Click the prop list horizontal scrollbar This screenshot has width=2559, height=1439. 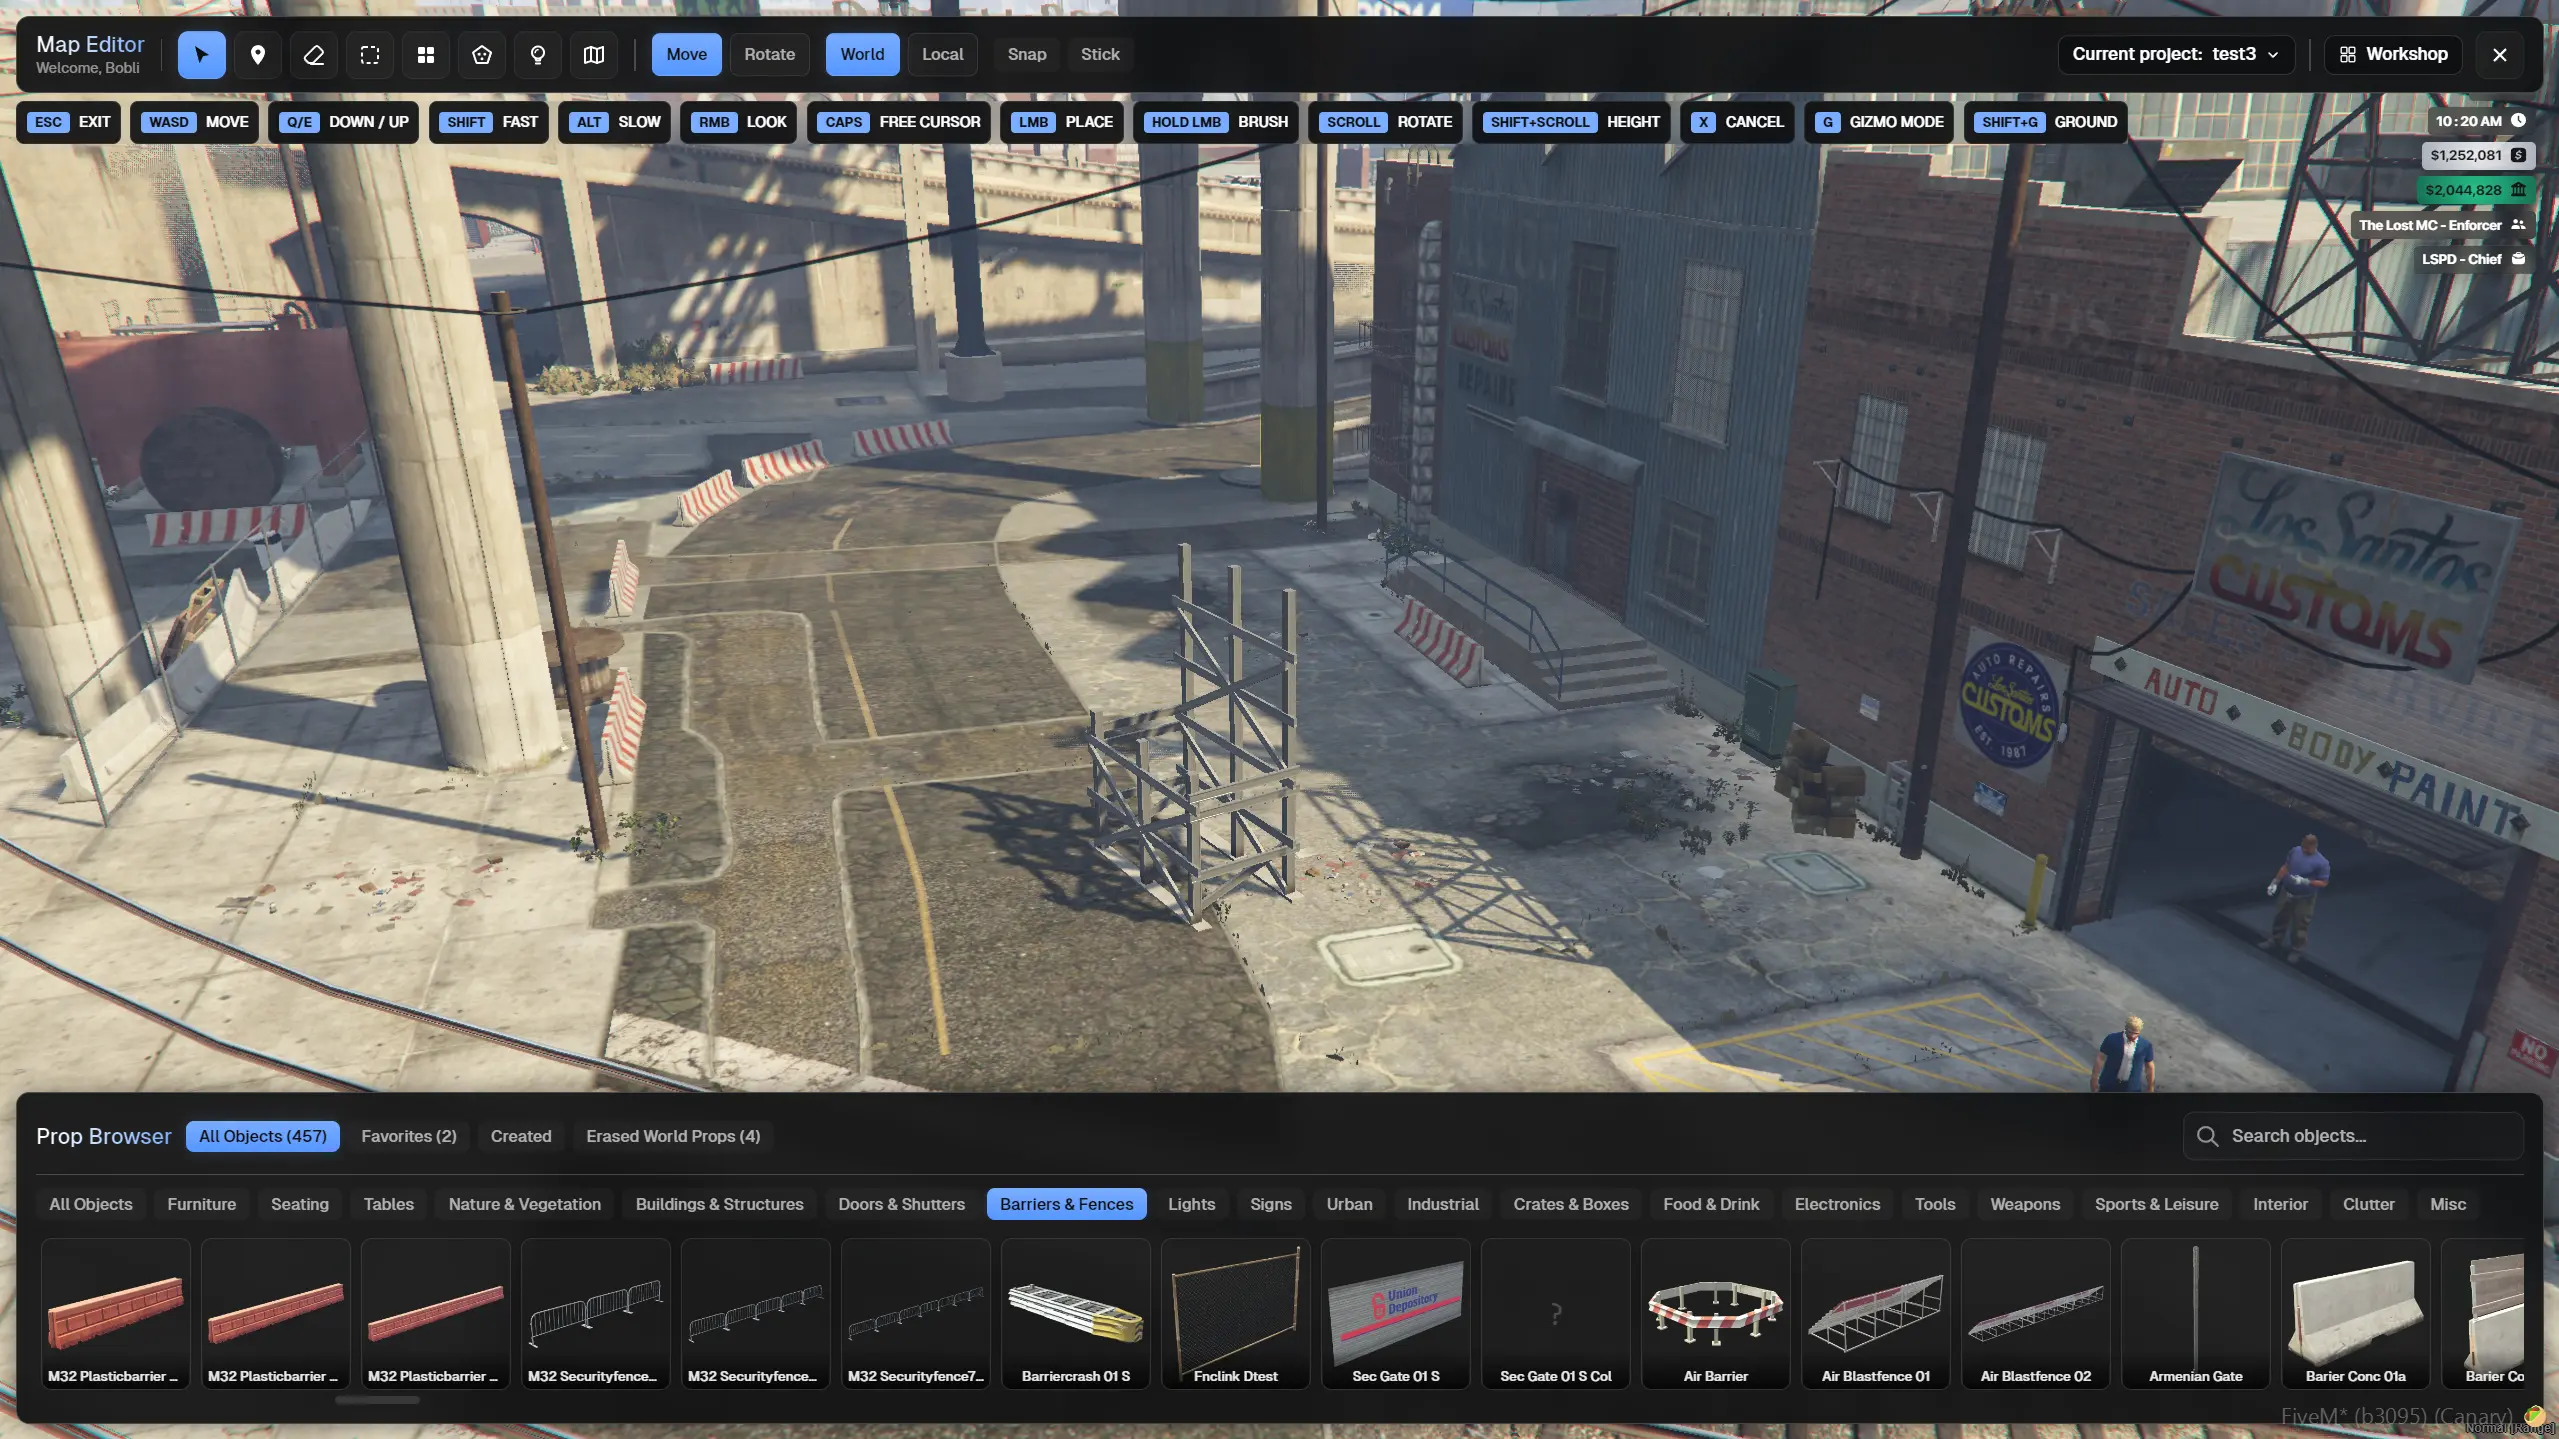(x=377, y=1400)
